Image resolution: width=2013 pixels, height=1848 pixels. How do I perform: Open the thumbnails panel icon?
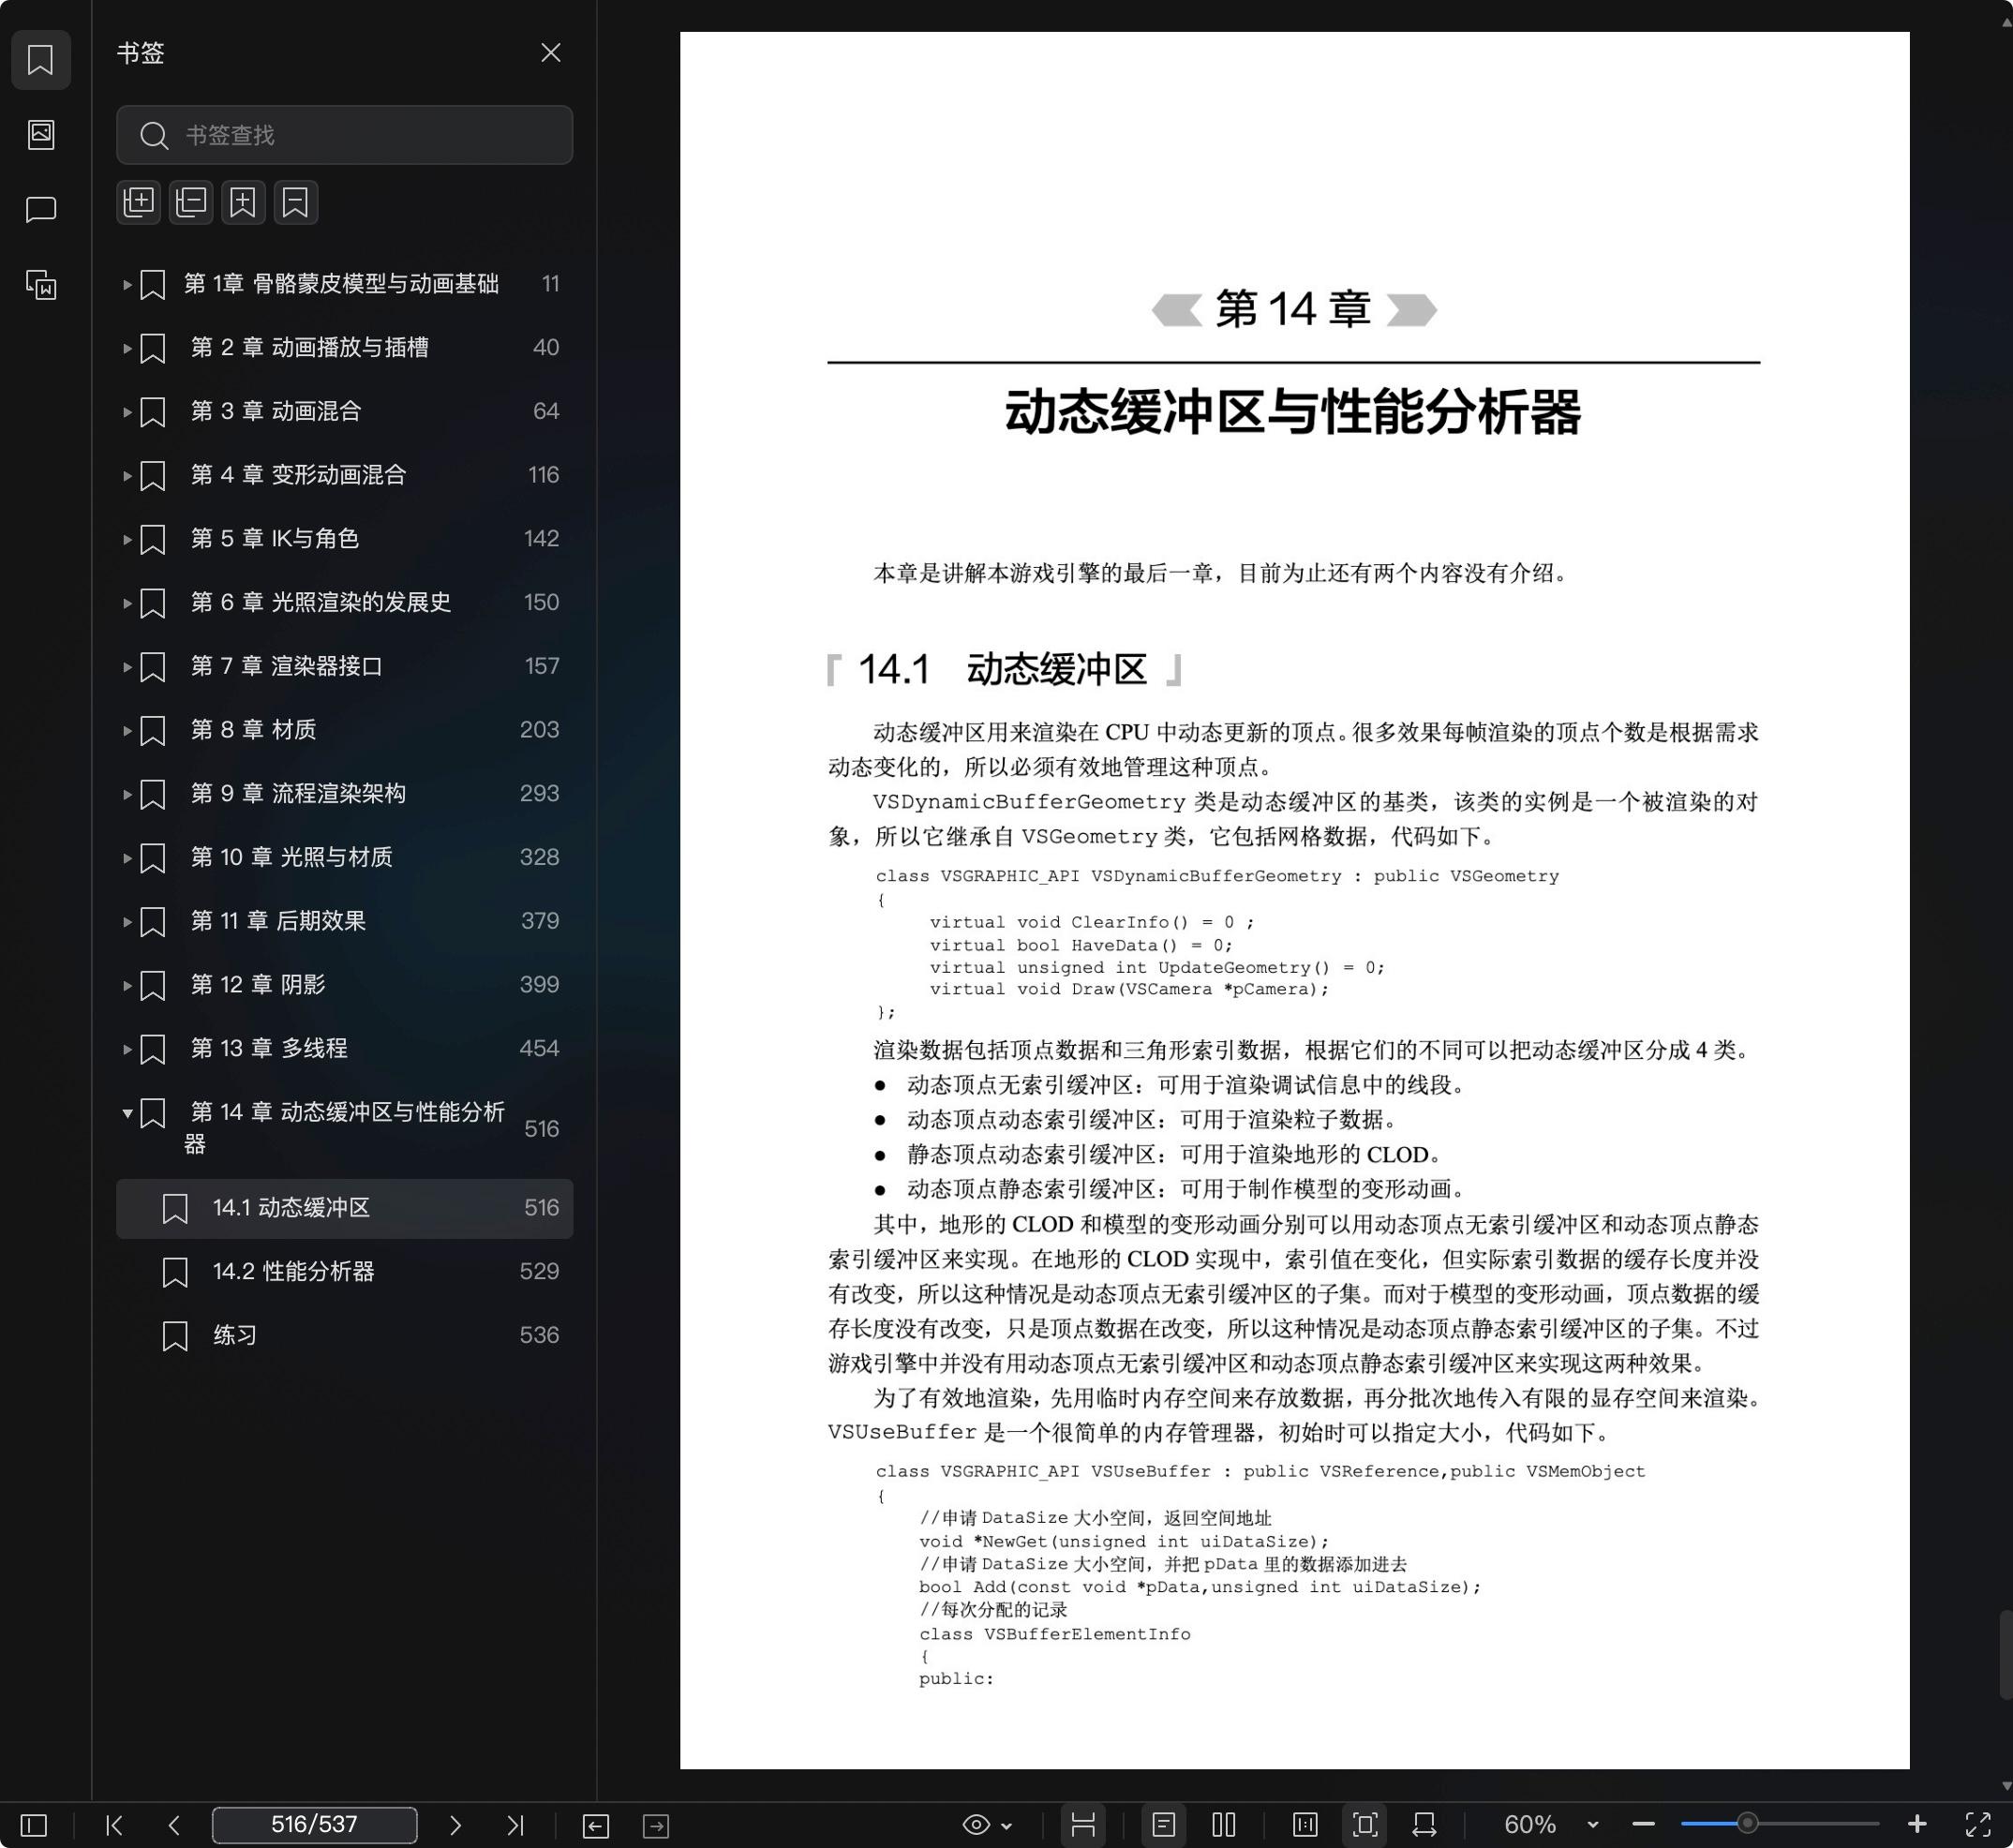point(40,135)
